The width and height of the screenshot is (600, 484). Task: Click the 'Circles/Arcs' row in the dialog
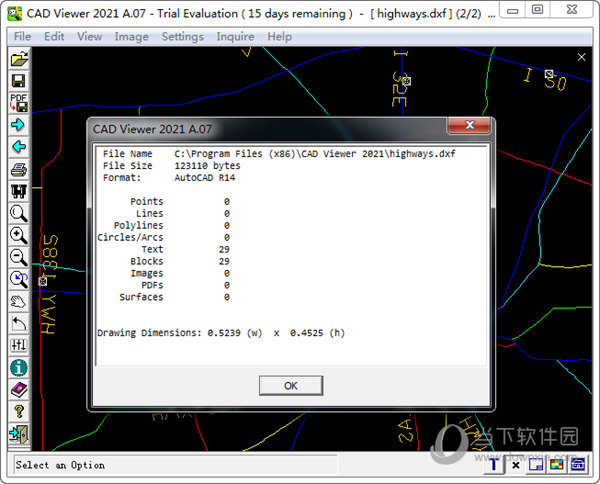tap(163, 237)
